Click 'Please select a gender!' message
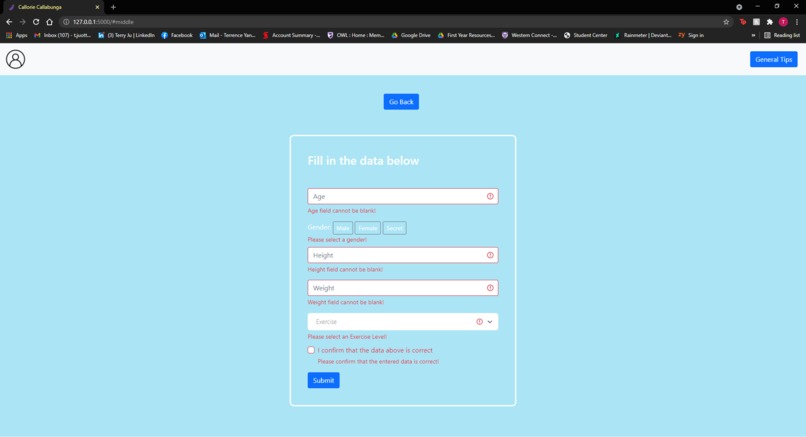The width and height of the screenshot is (806, 437). tap(337, 240)
